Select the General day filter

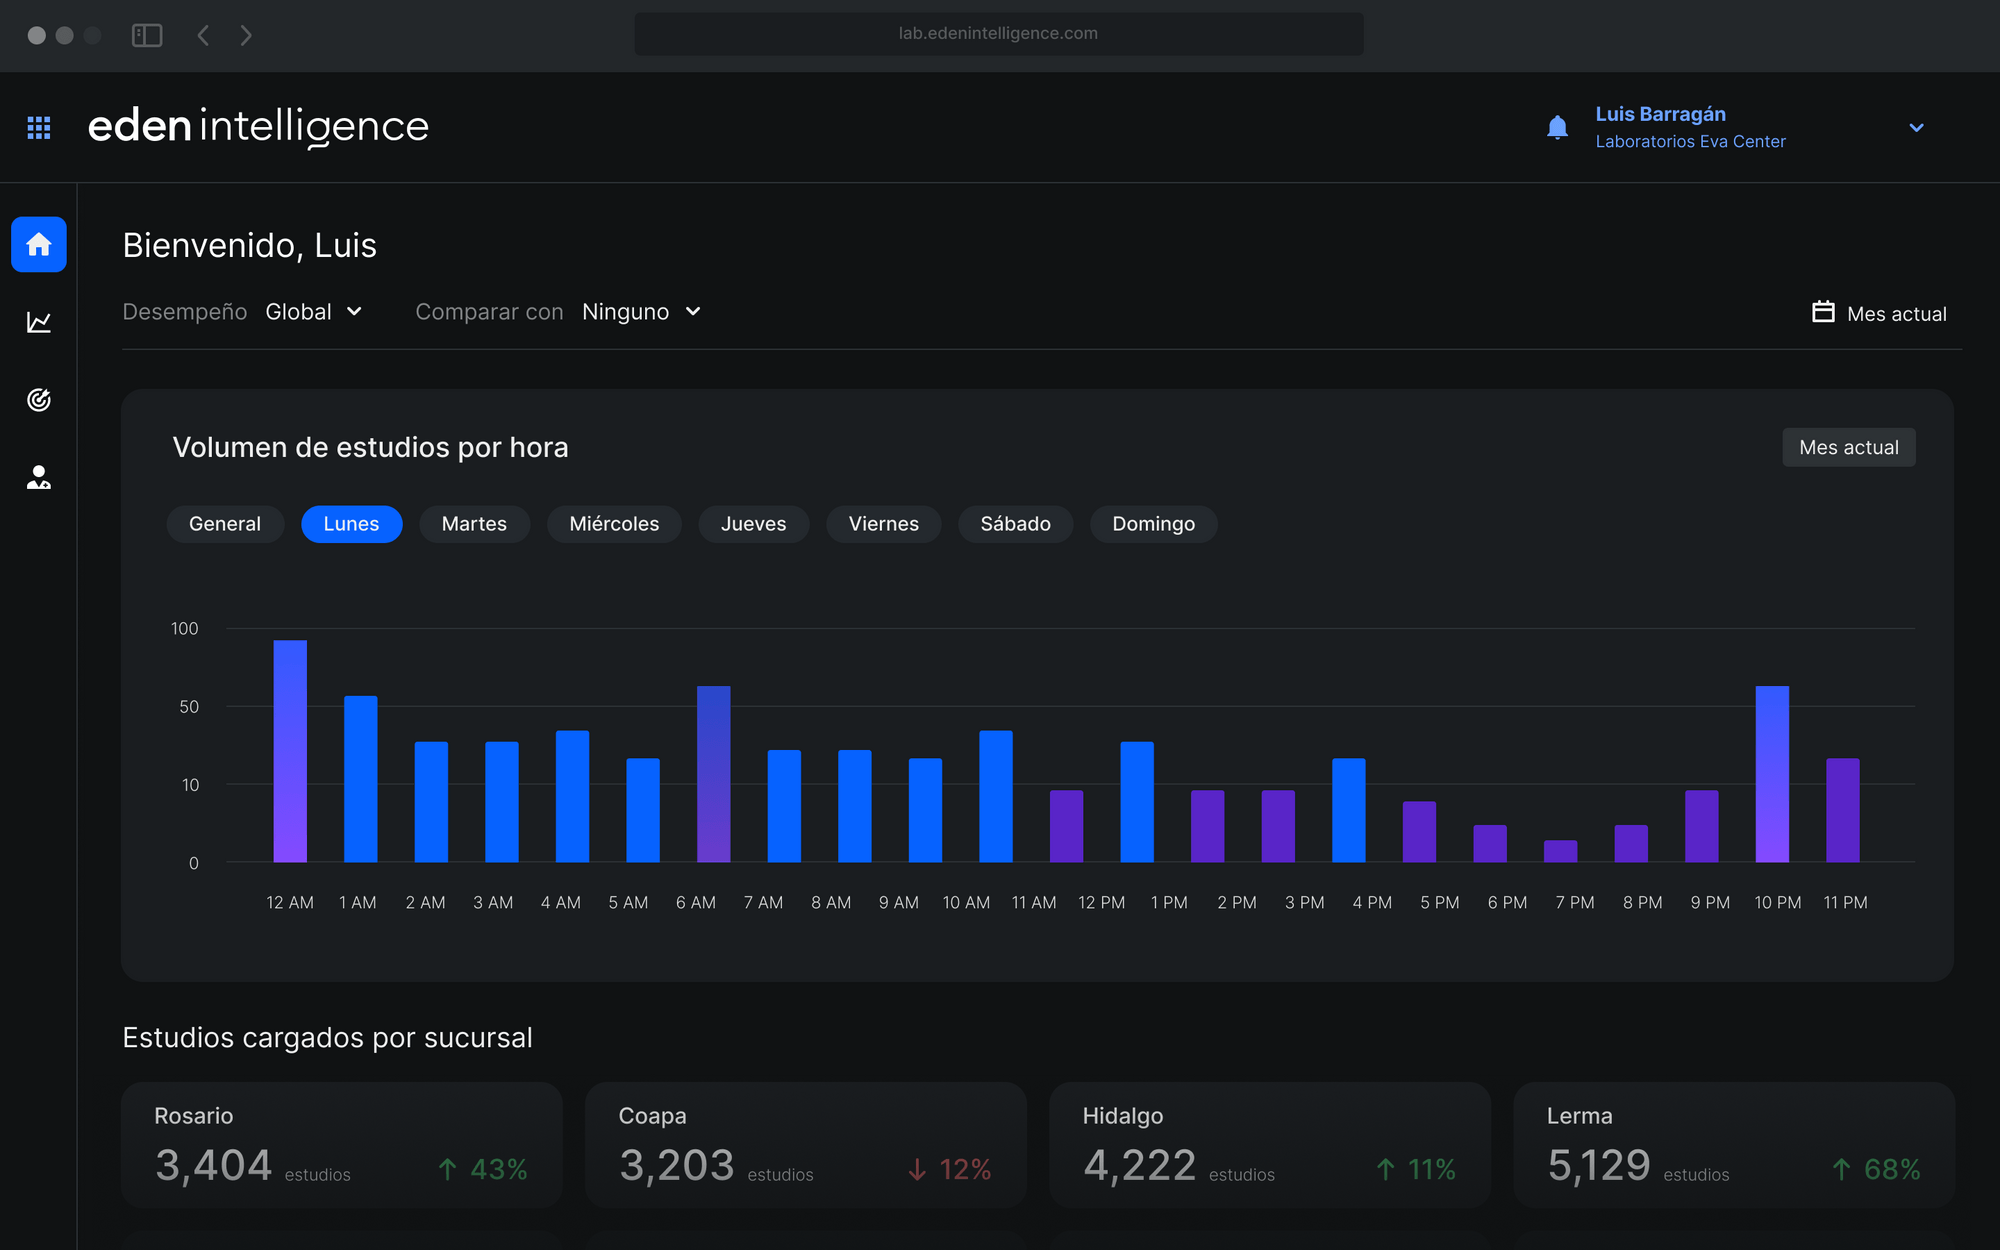click(x=225, y=524)
